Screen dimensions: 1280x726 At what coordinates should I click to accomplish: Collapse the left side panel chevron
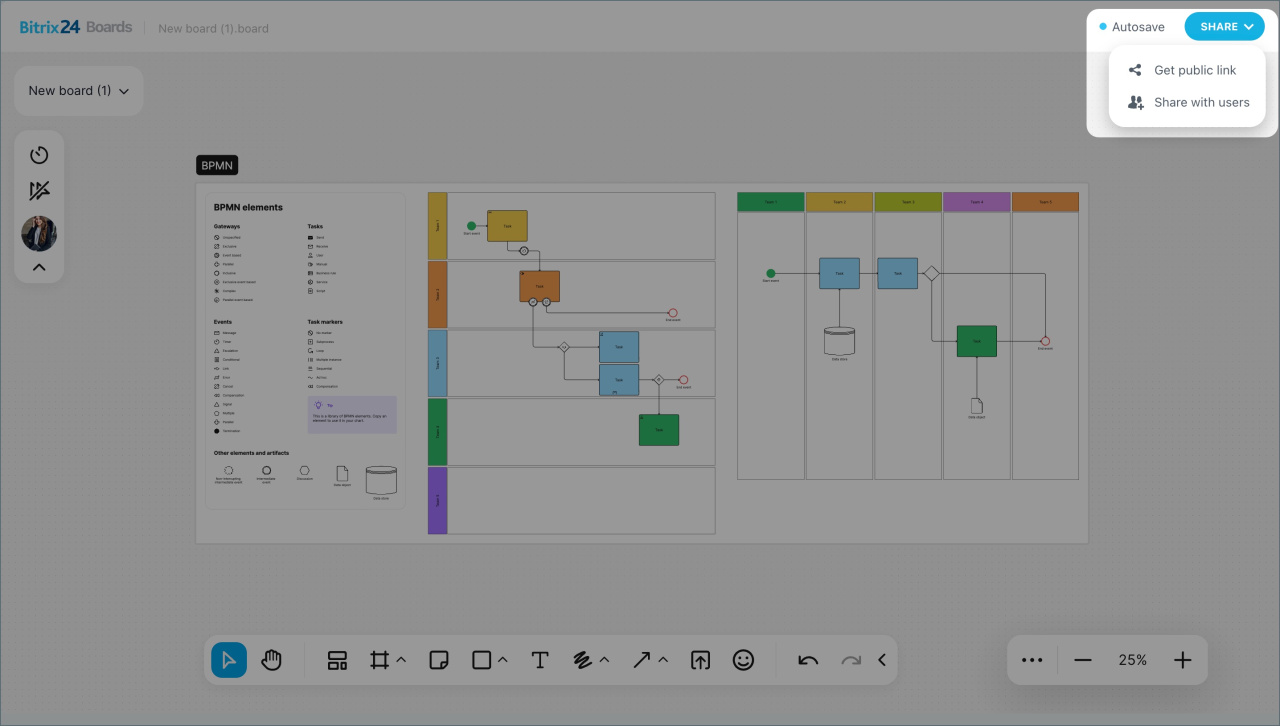(39, 267)
